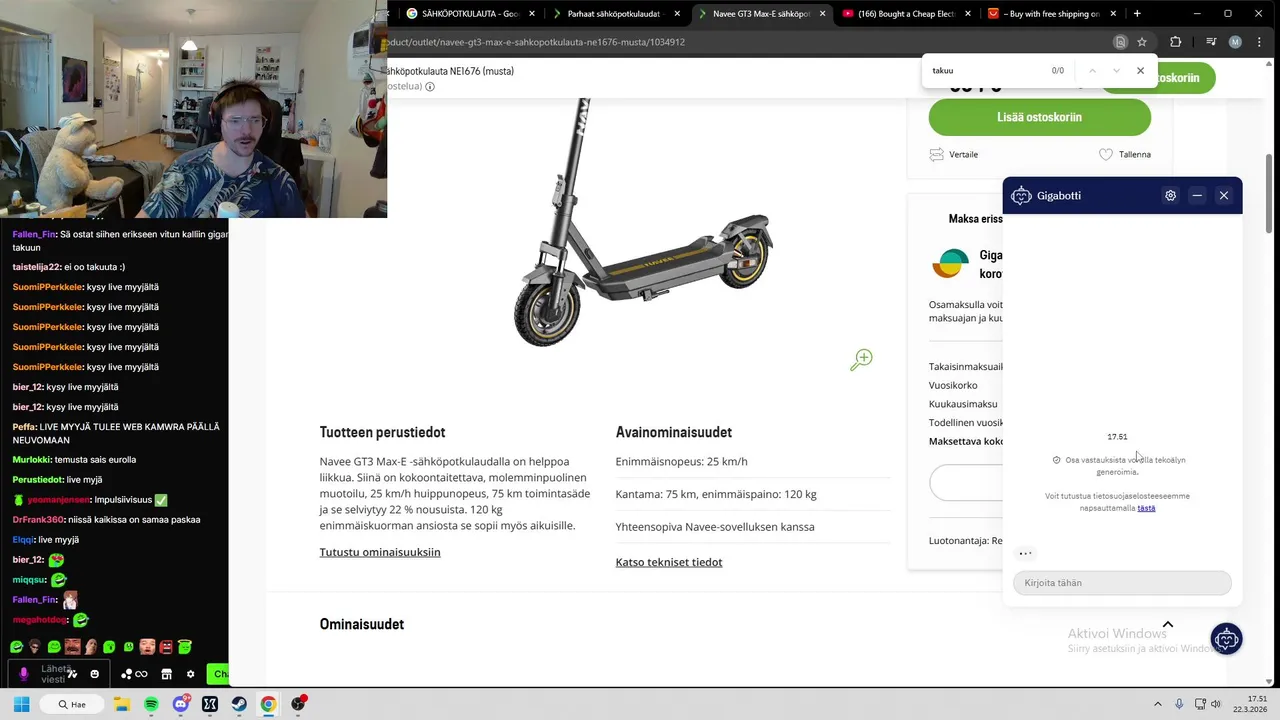The height and width of the screenshot is (720, 1280).
Task: Click username DrFrank360 in chat
Action: [x=36, y=520]
